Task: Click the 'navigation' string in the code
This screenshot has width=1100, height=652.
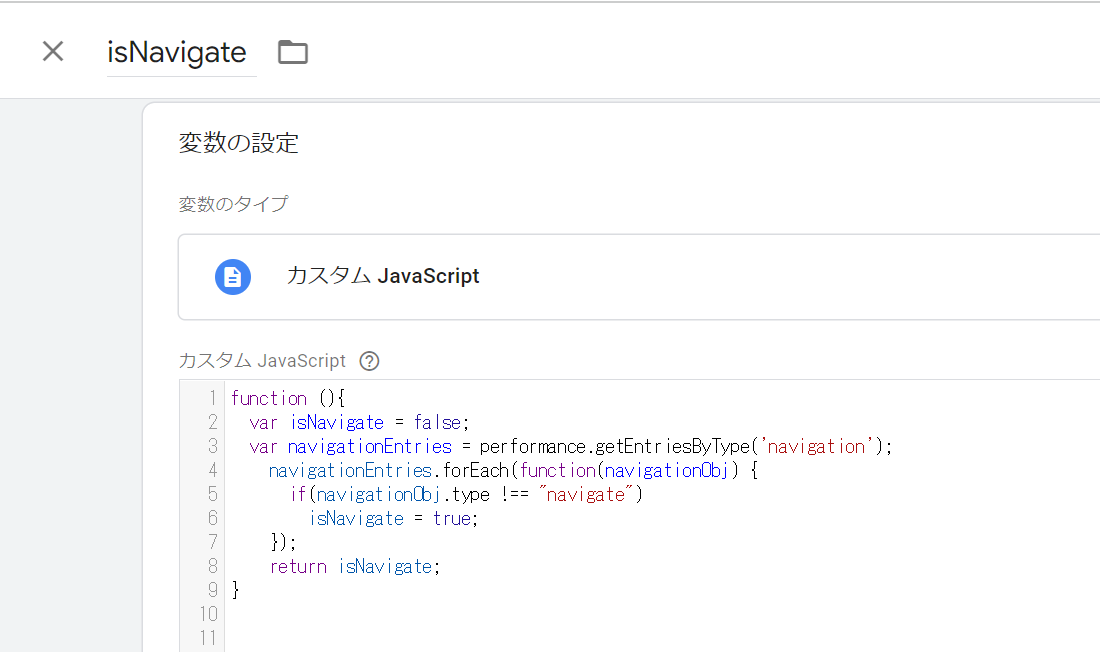Action: (x=816, y=446)
